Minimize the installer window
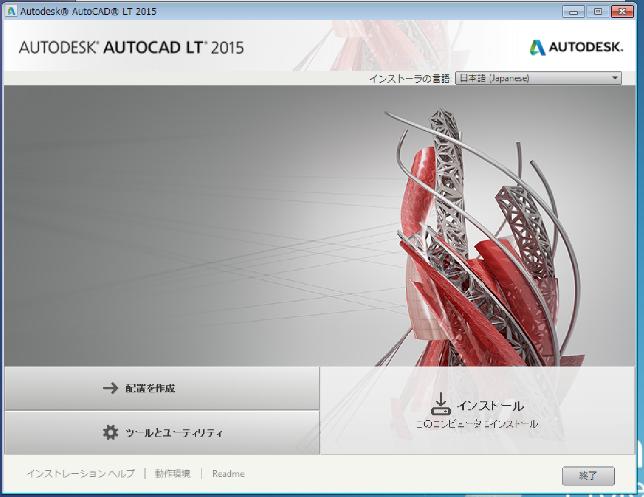Screen dimensions: 644x497 (x=573, y=12)
